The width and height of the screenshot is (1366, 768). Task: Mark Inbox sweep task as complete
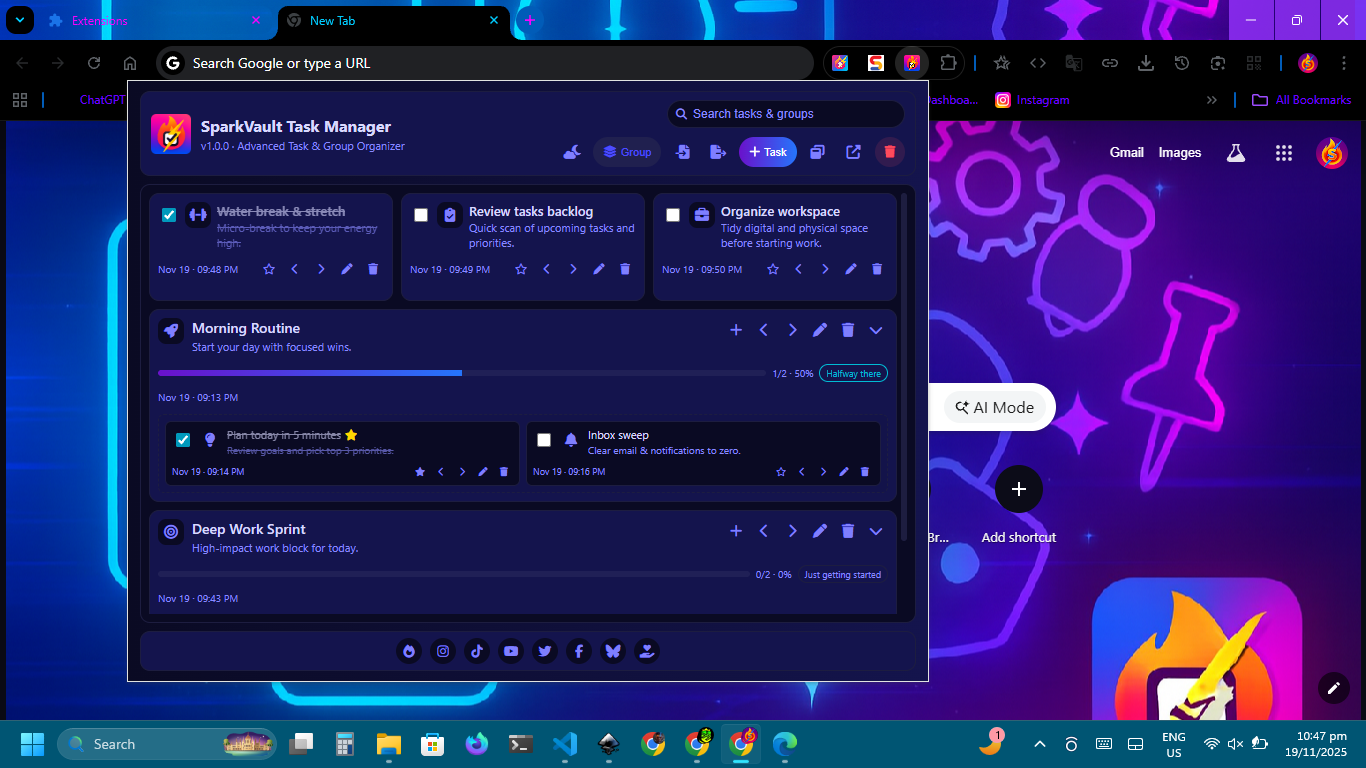click(544, 440)
